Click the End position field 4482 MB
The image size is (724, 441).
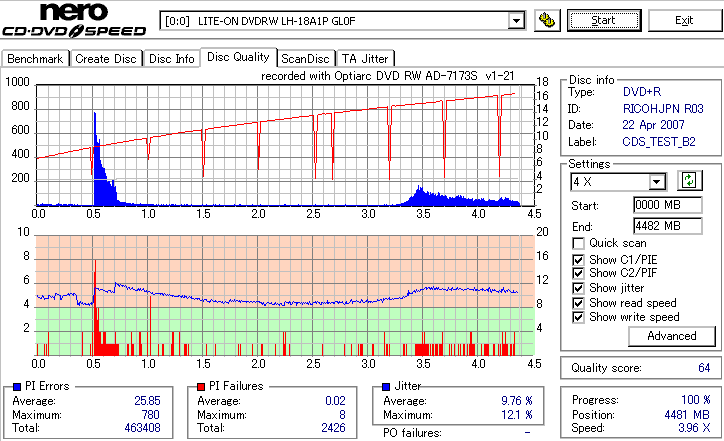click(x=668, y=226)
